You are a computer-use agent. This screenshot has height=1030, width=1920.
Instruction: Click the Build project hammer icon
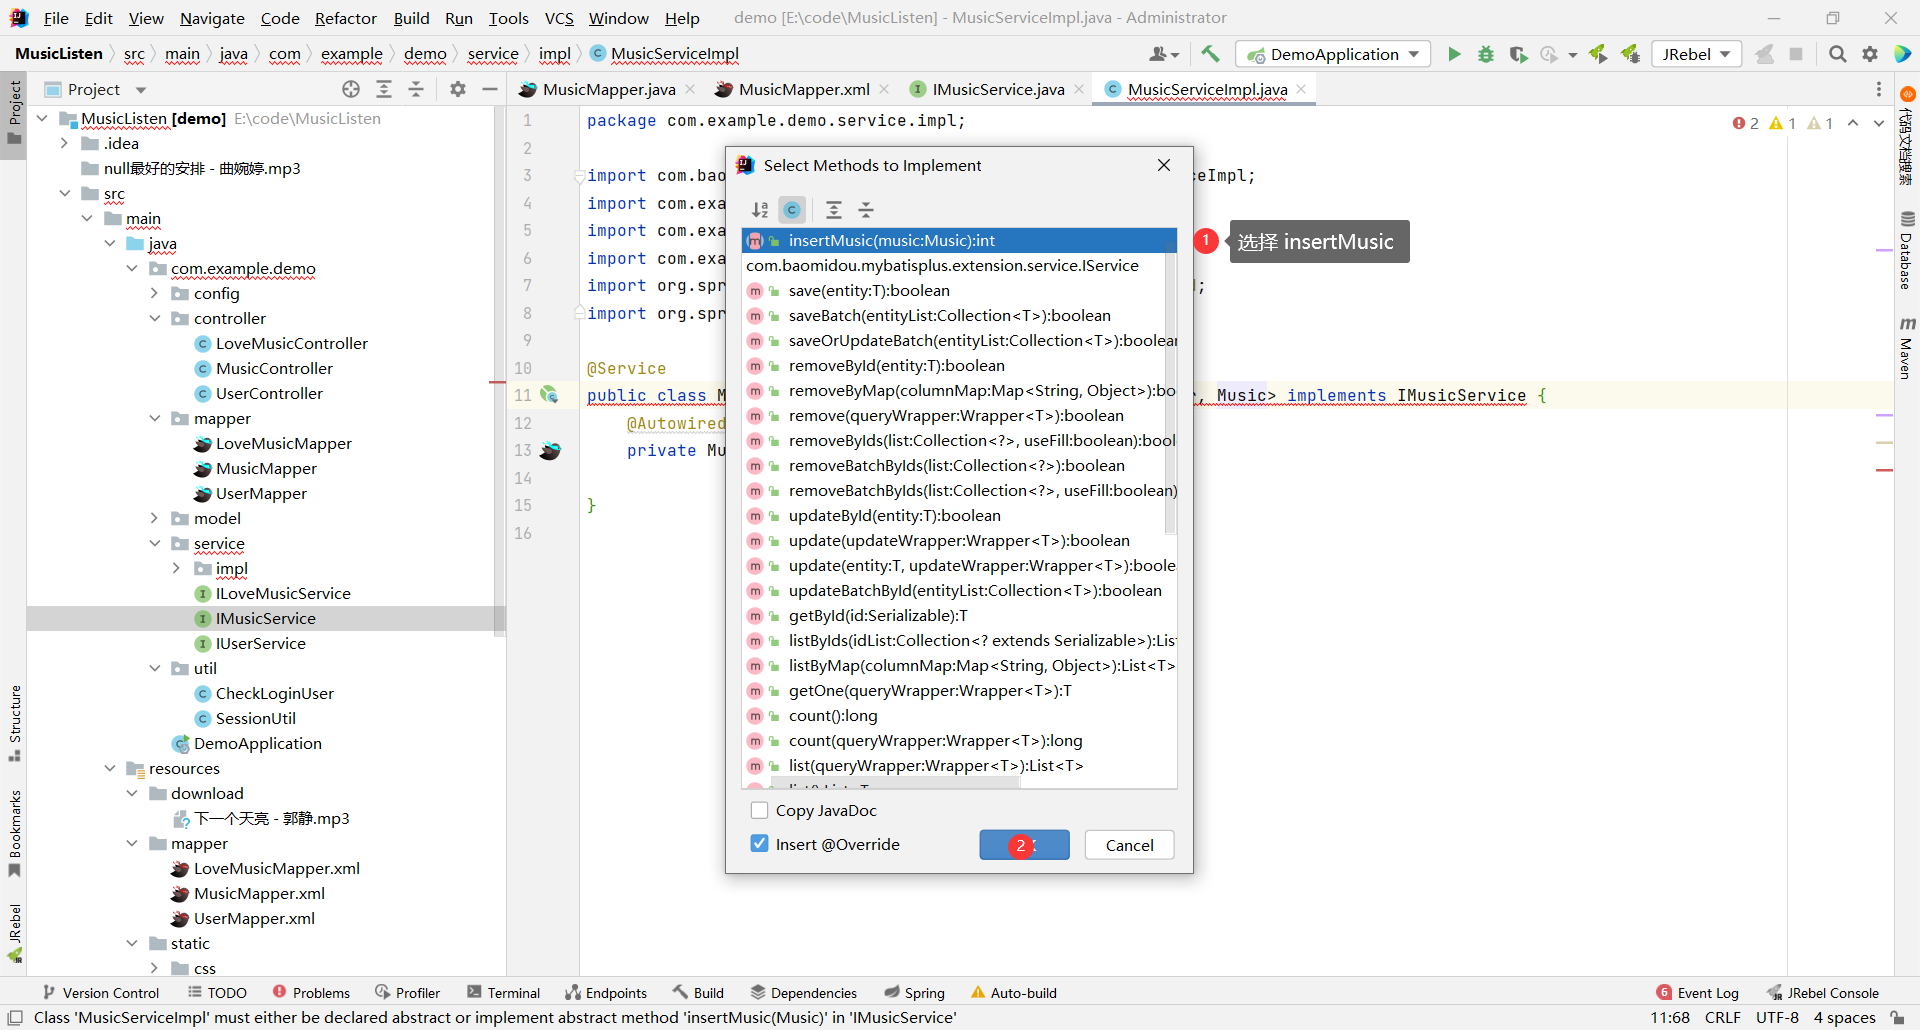click(x=1210, y=54)
